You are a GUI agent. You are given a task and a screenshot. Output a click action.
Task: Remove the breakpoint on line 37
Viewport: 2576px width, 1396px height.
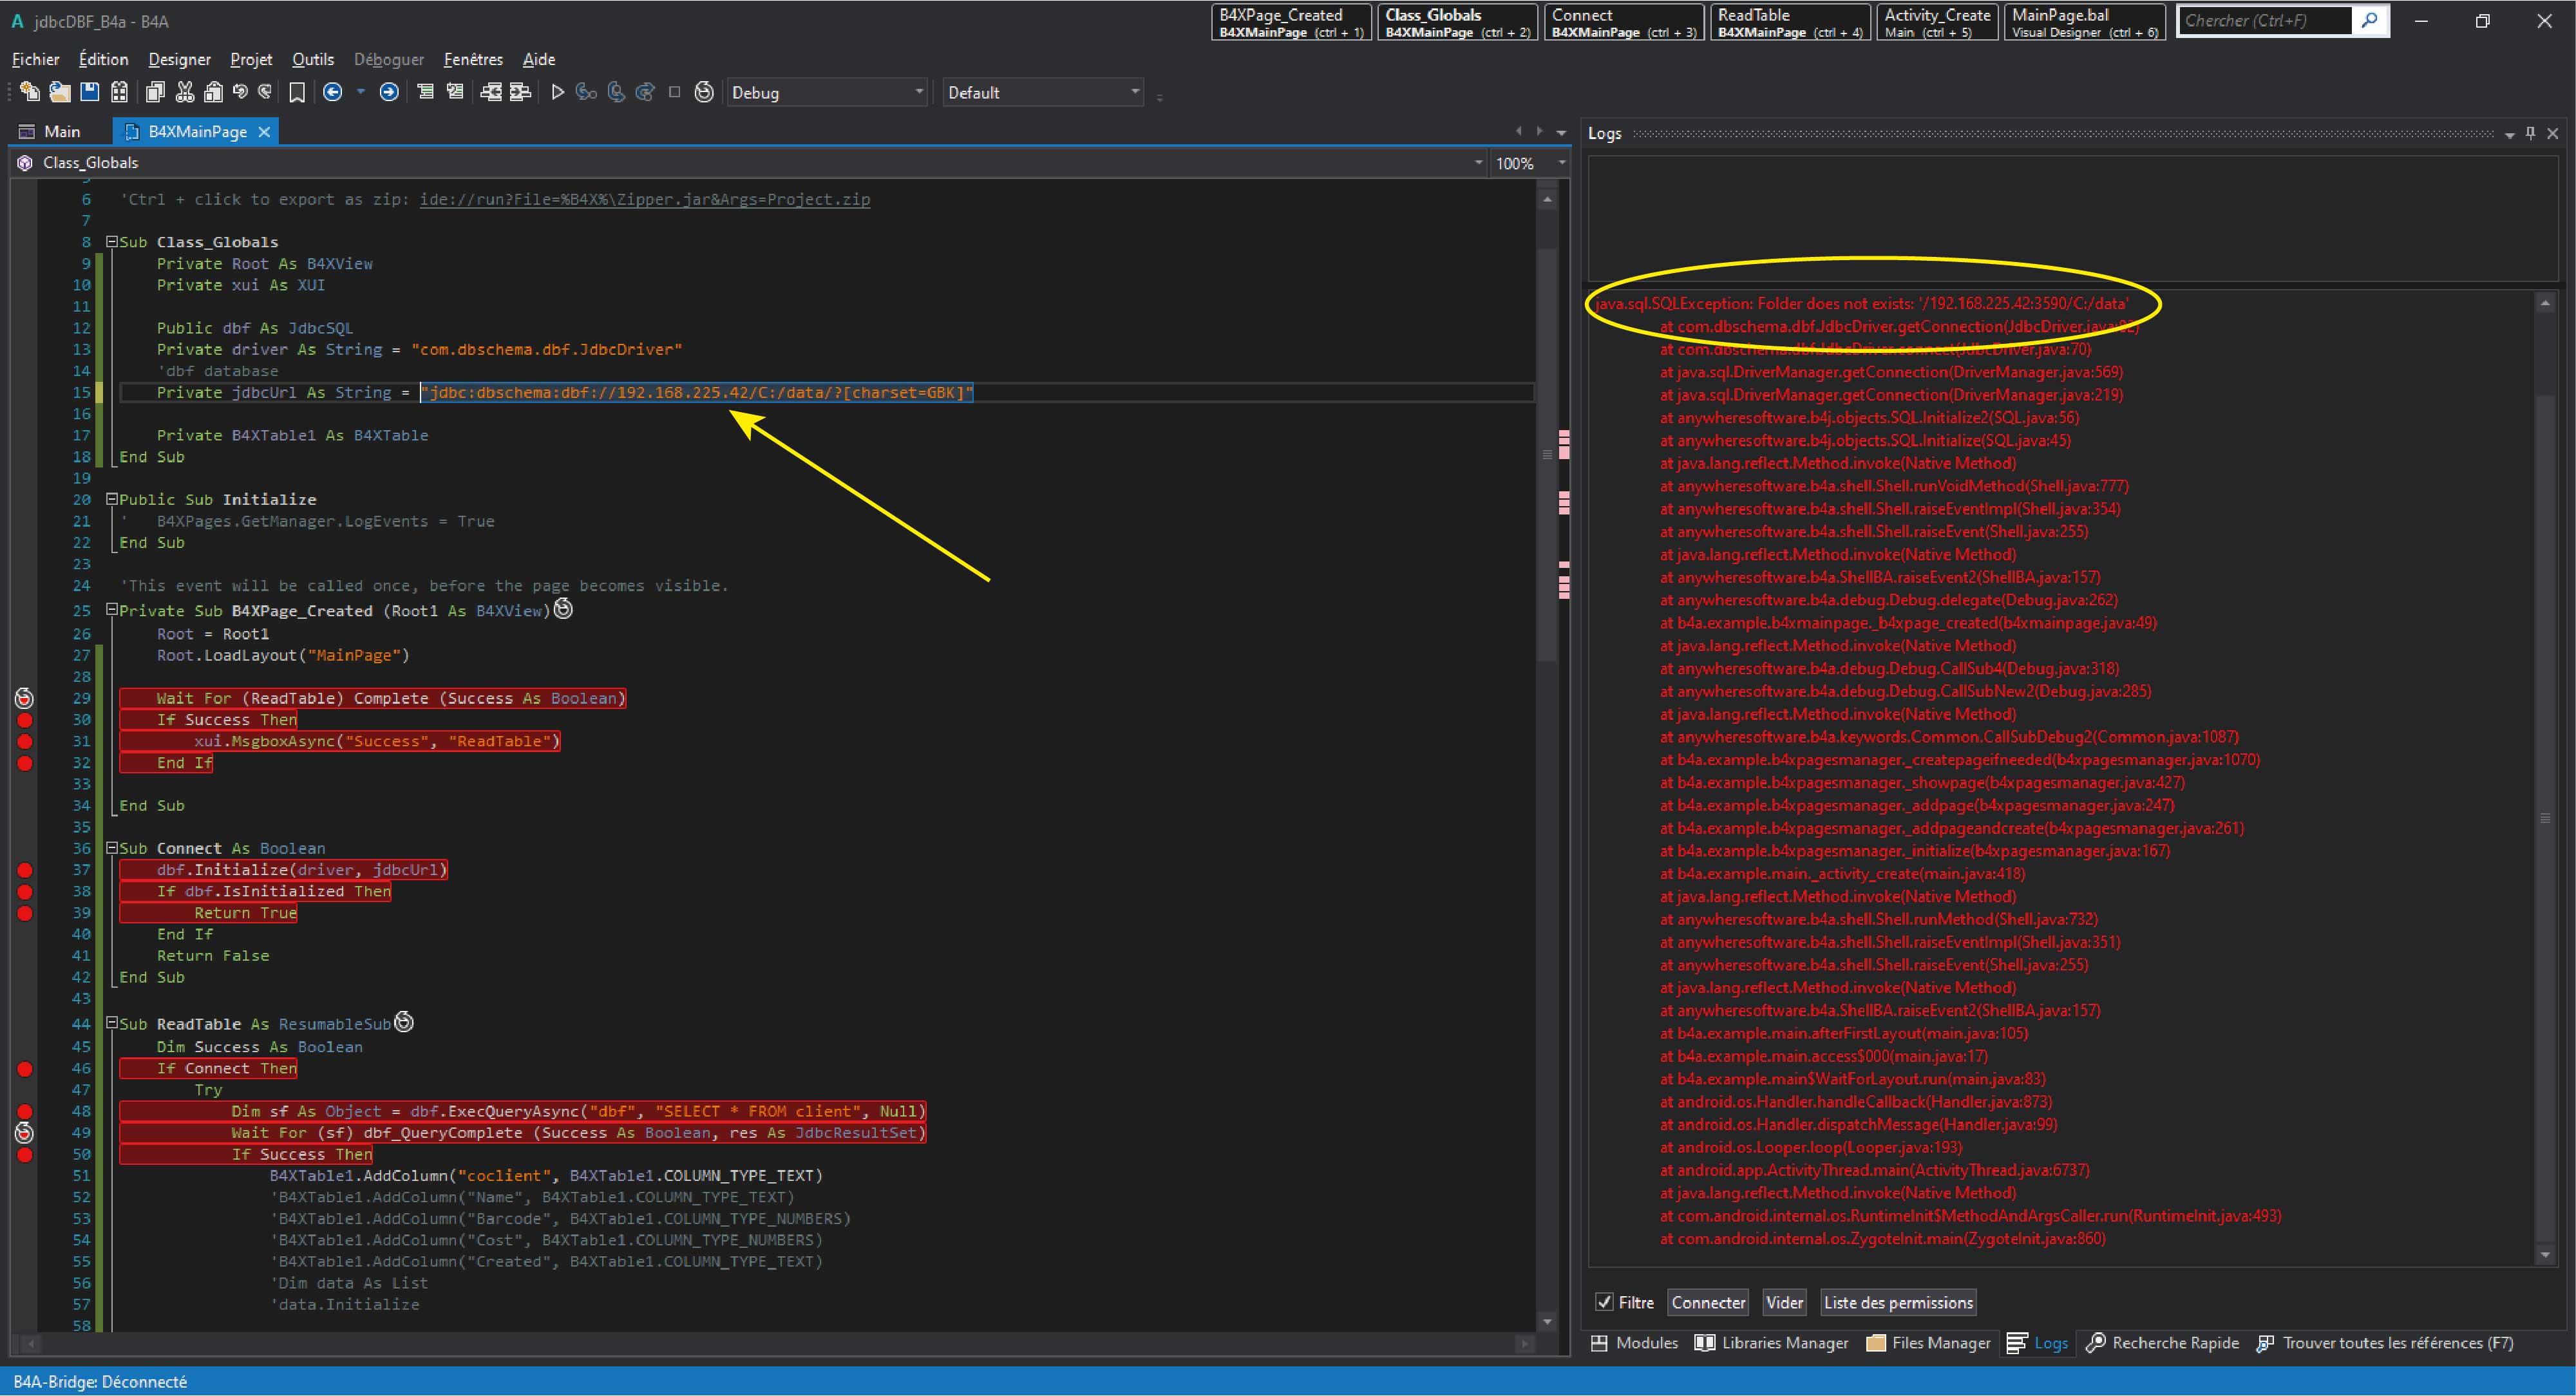point(25,870)
